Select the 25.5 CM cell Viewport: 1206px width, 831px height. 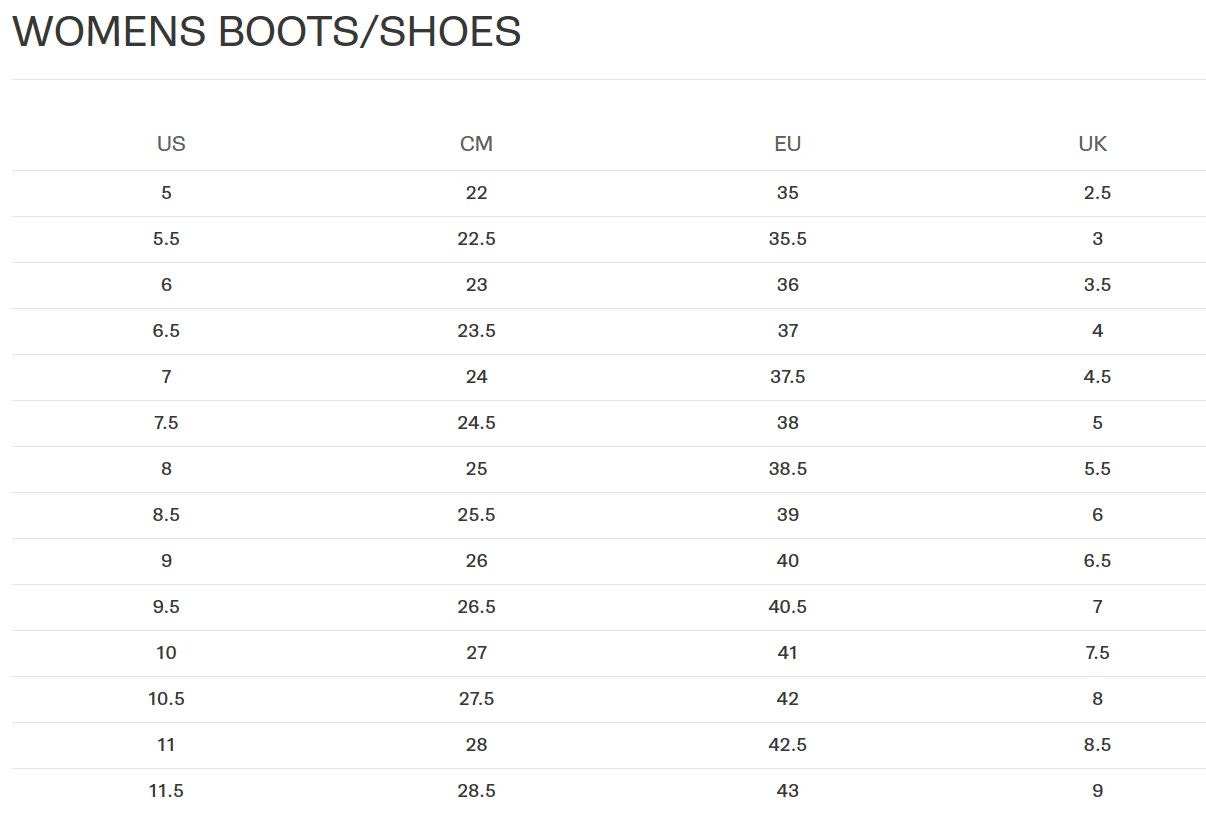click(x=476, y=515)
